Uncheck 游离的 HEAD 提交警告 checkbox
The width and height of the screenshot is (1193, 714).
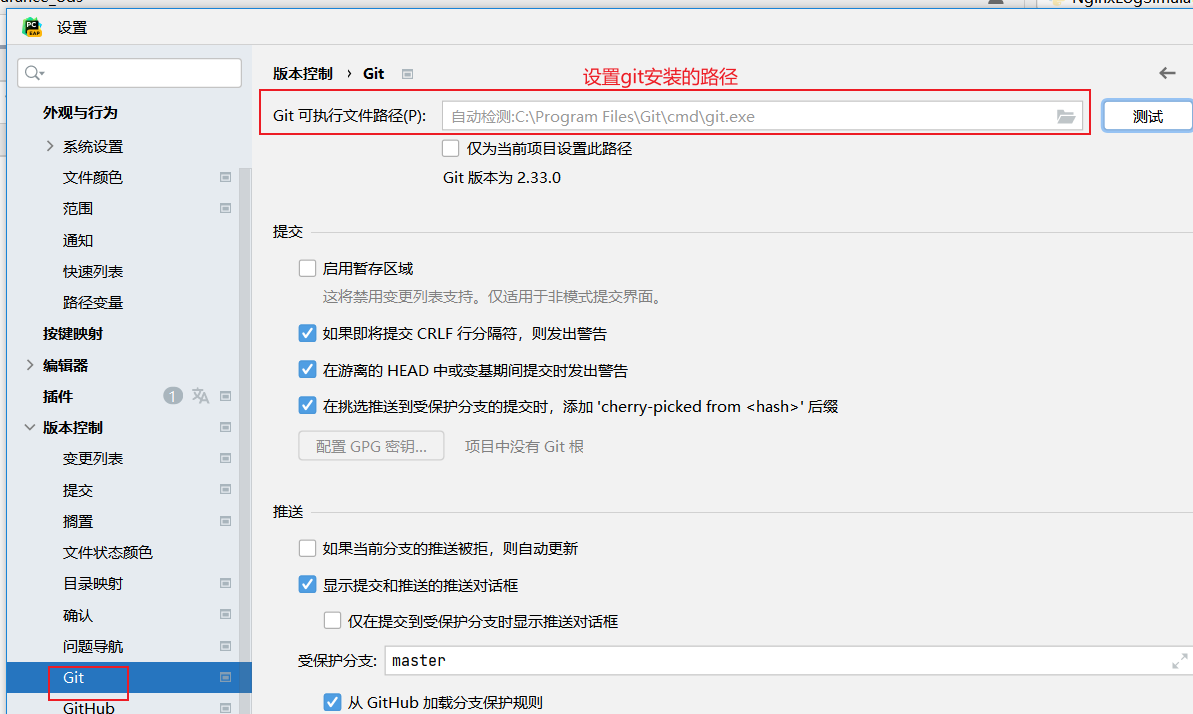click(x=307, y=370)
